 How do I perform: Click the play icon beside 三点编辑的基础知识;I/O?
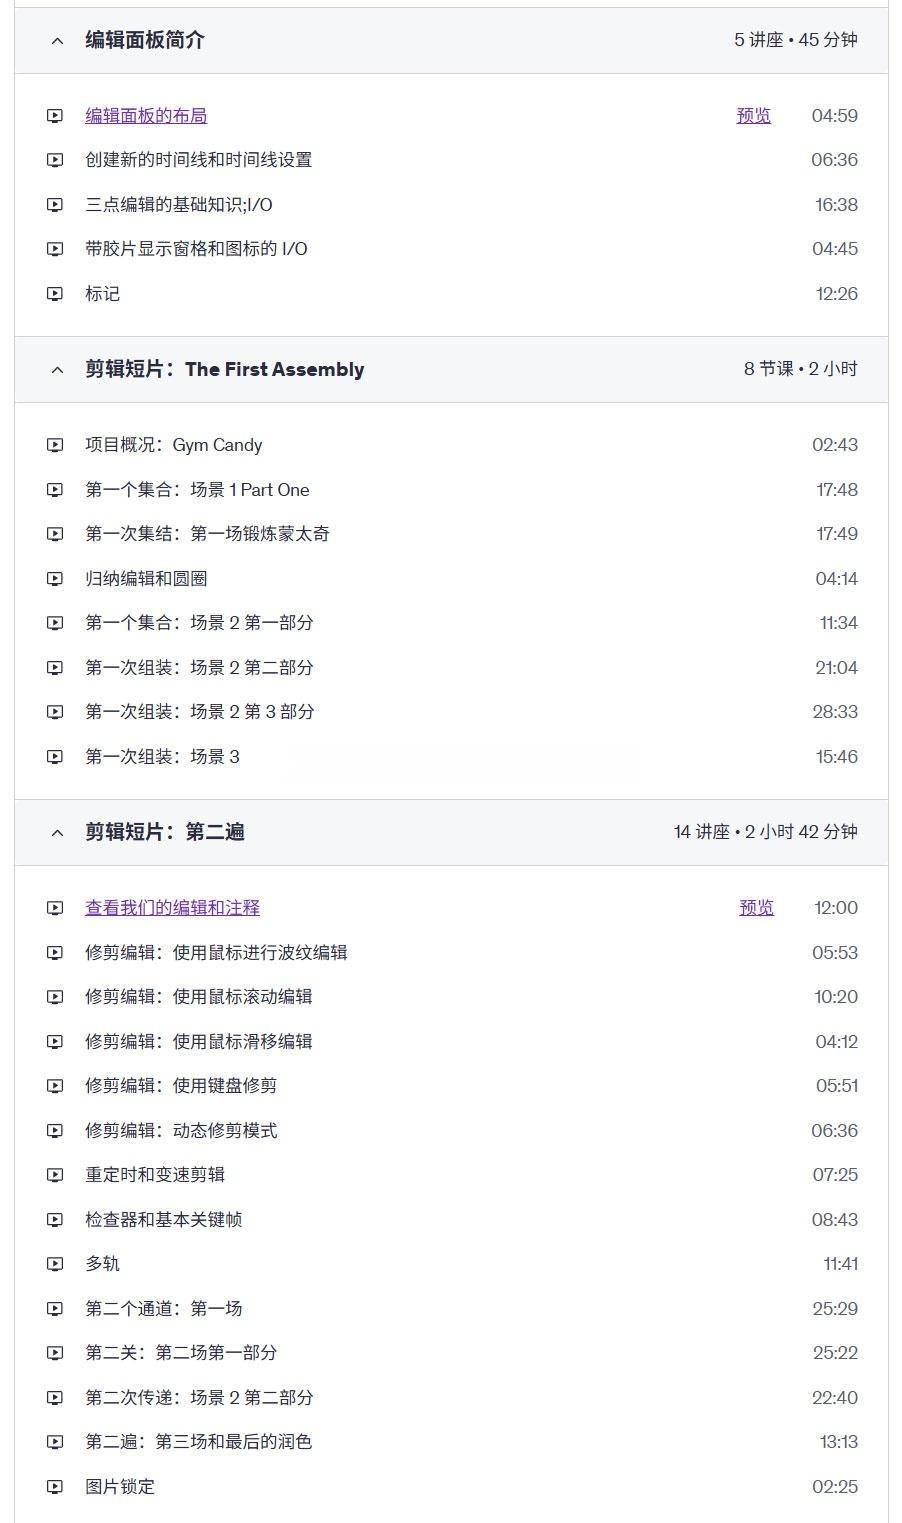[57, 204]
